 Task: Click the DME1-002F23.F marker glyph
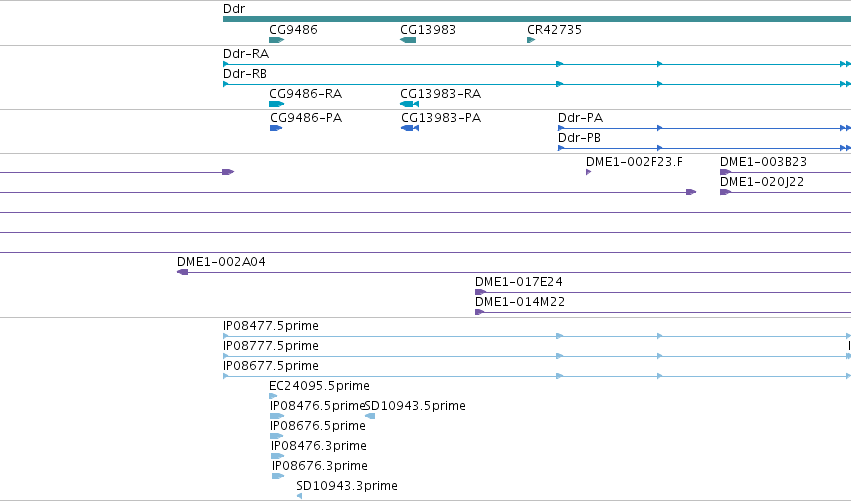tap(588, 172)
